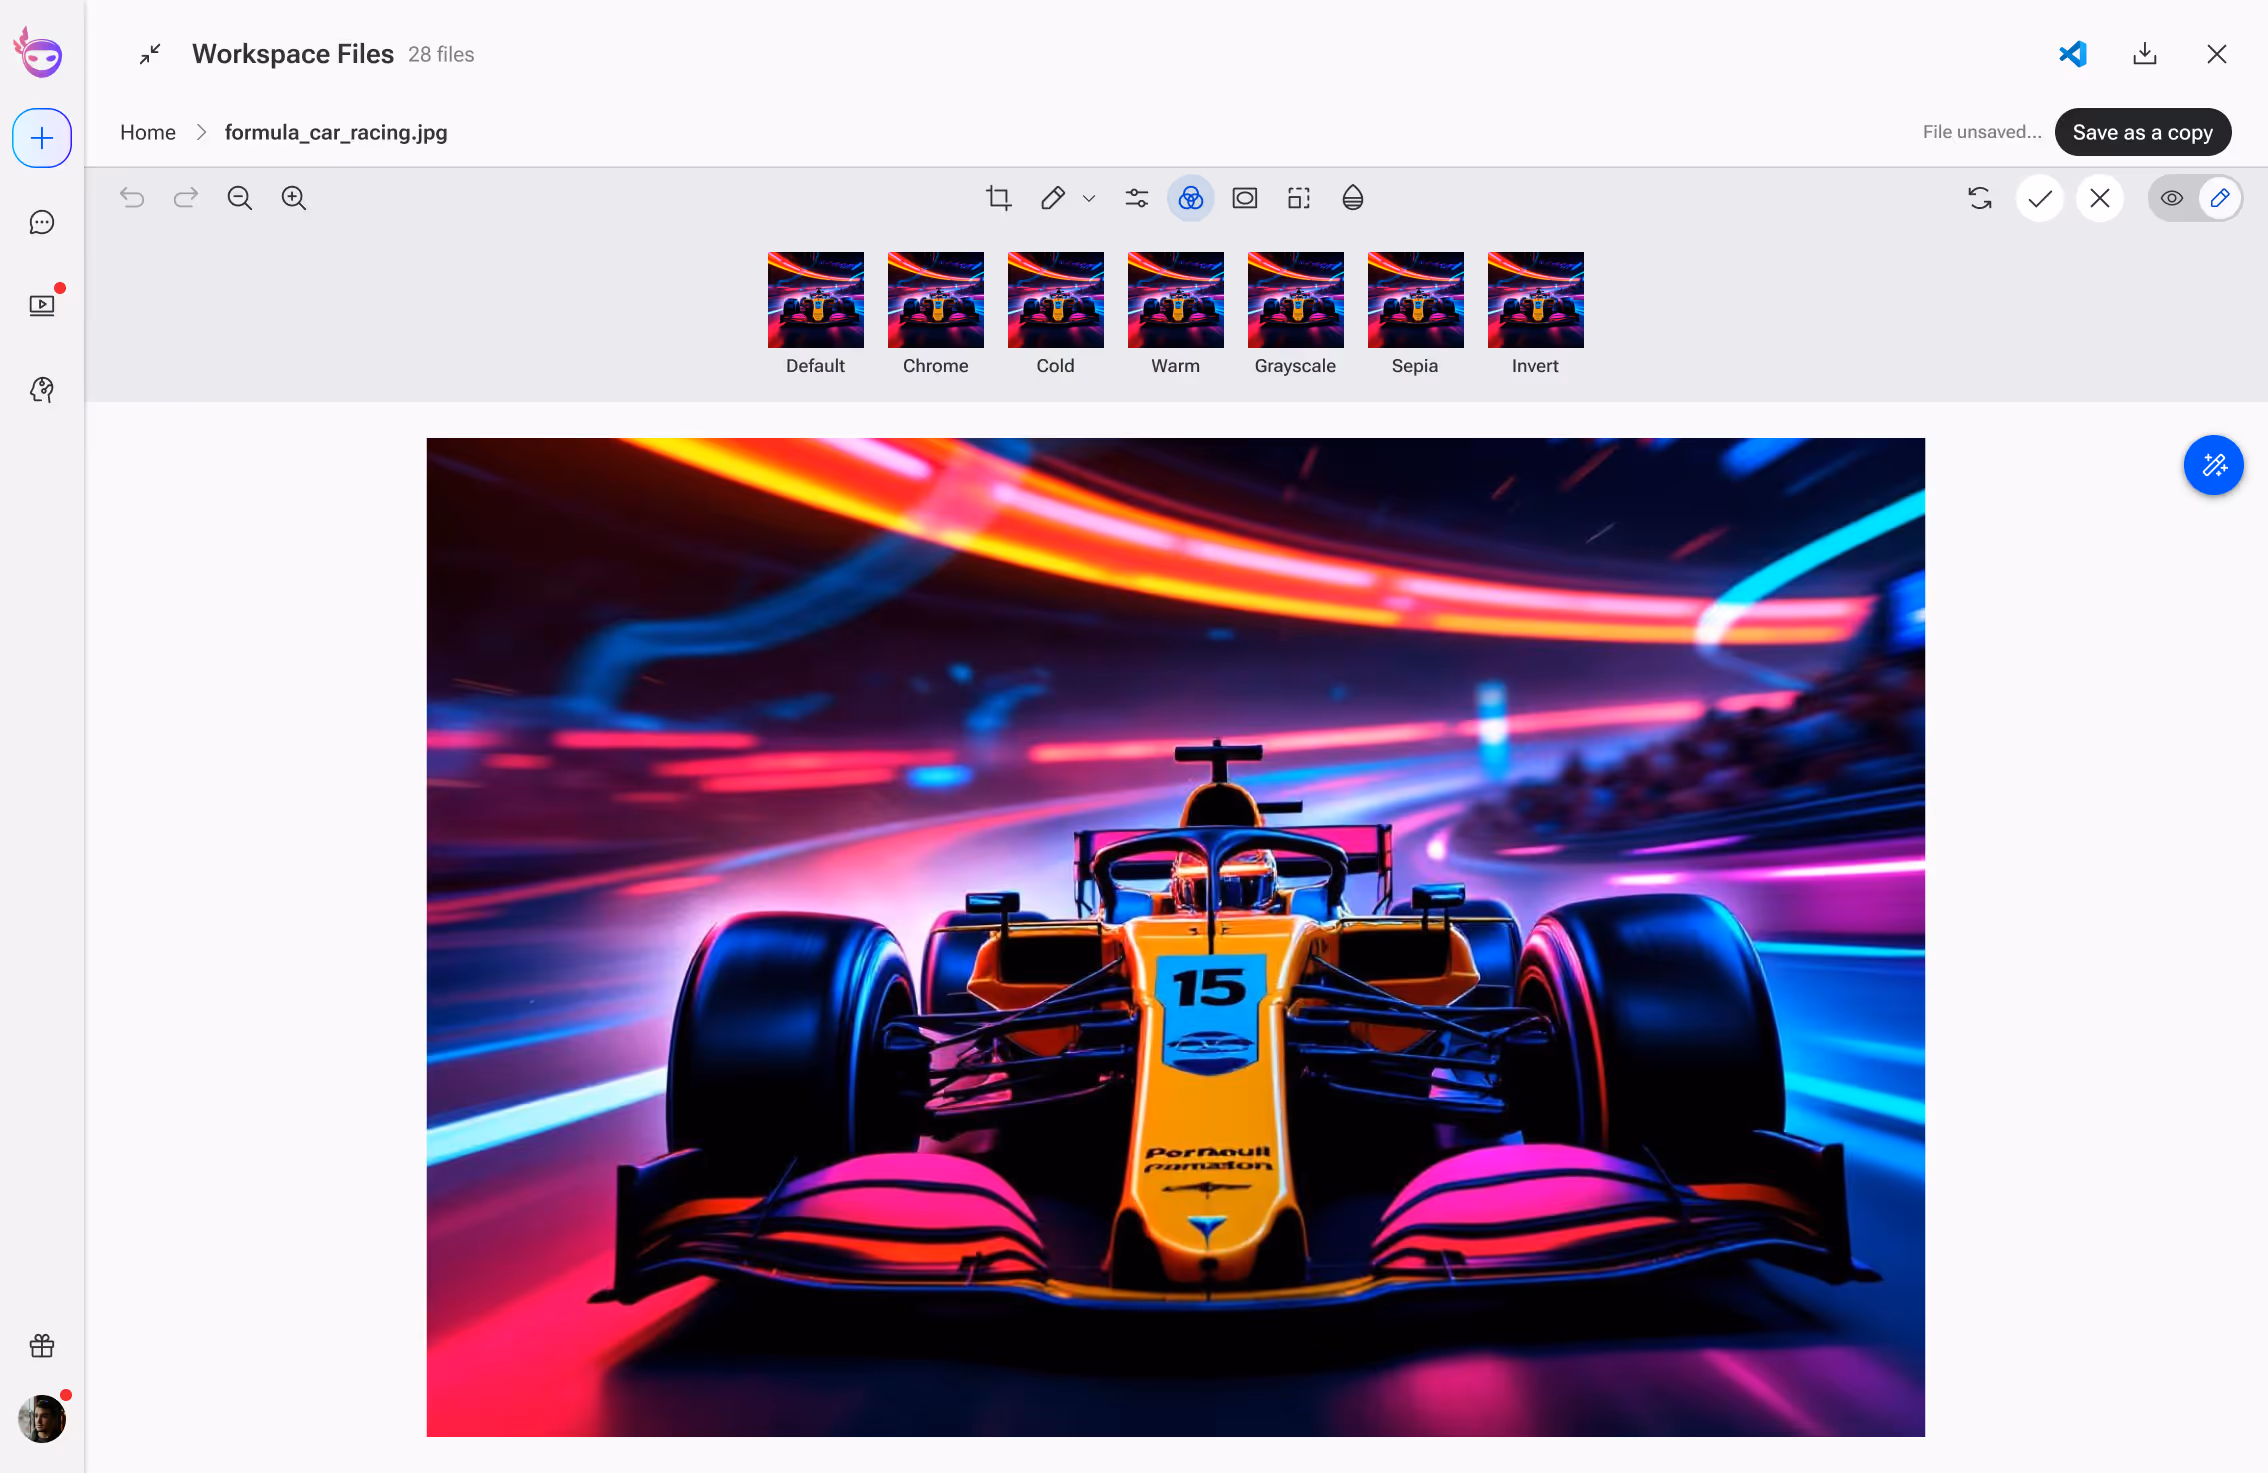
Task: Open the Blur droplet tool
Action: click(1352, 198)
